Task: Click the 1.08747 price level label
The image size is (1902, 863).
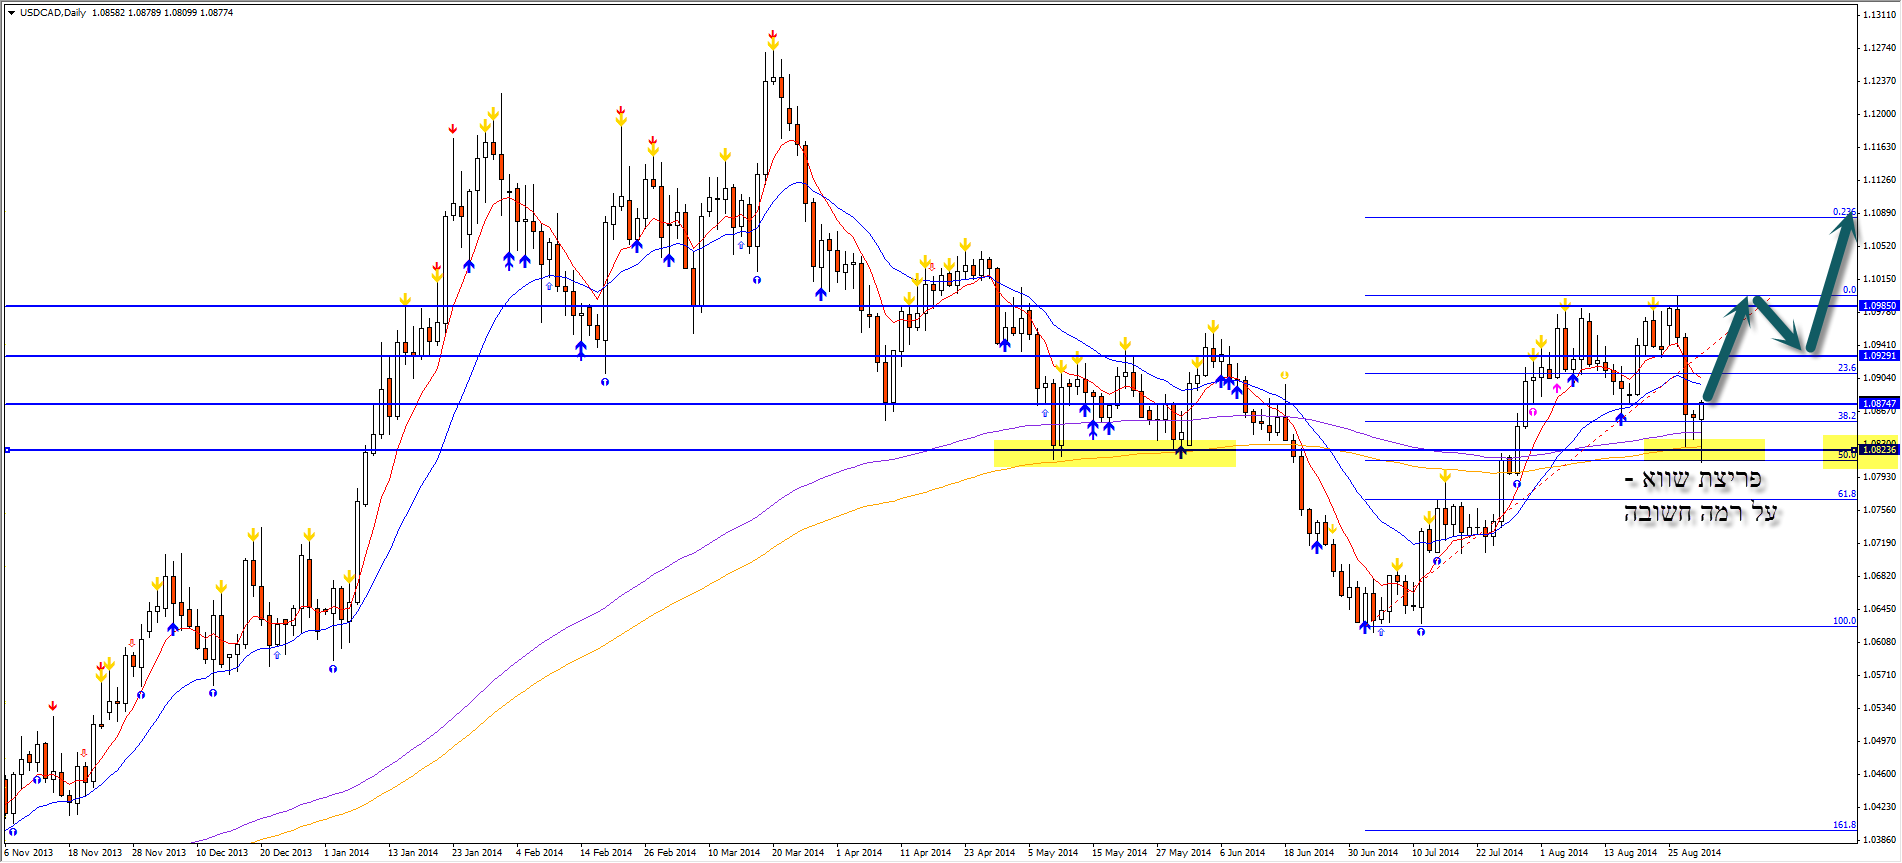Action: click(x=1878, y=404)
